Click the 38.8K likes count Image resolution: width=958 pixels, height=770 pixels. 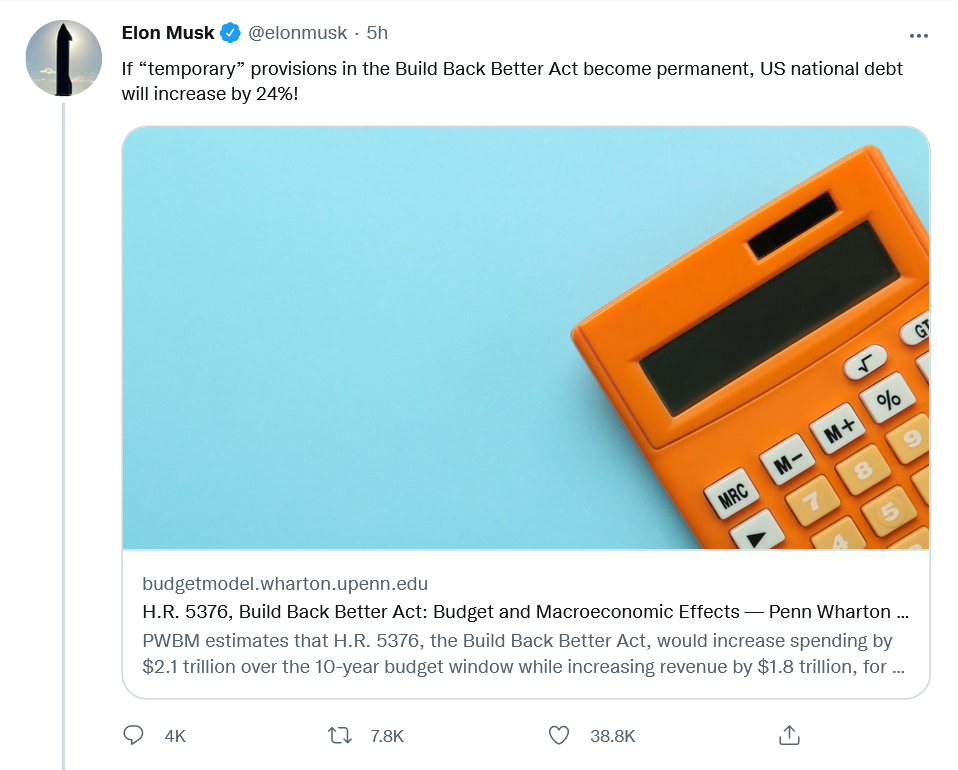[612, 736]
